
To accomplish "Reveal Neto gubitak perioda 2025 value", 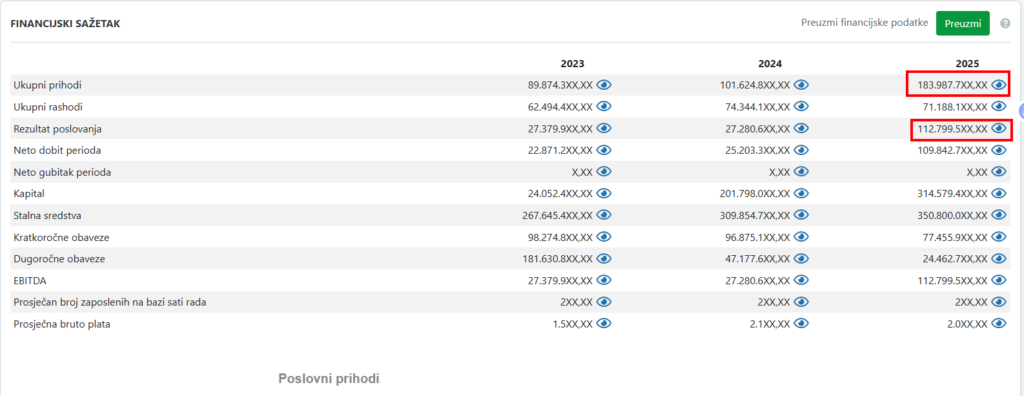I will (x=999, y=171).
